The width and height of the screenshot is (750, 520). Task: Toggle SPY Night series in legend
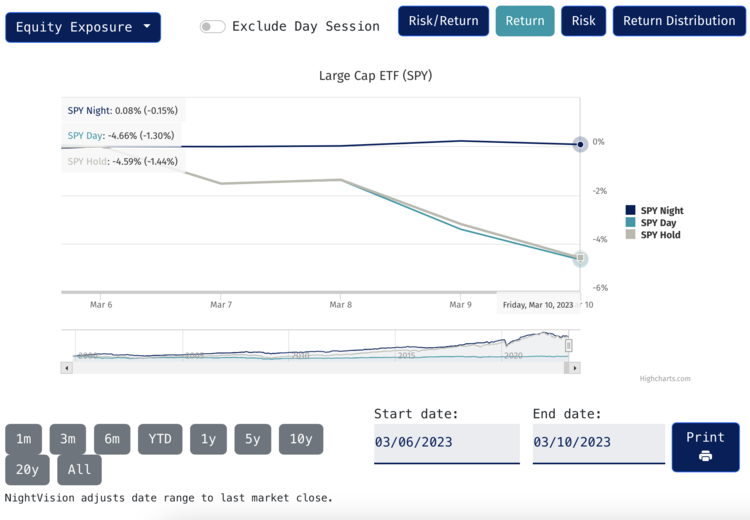click(x=661, y=211)
